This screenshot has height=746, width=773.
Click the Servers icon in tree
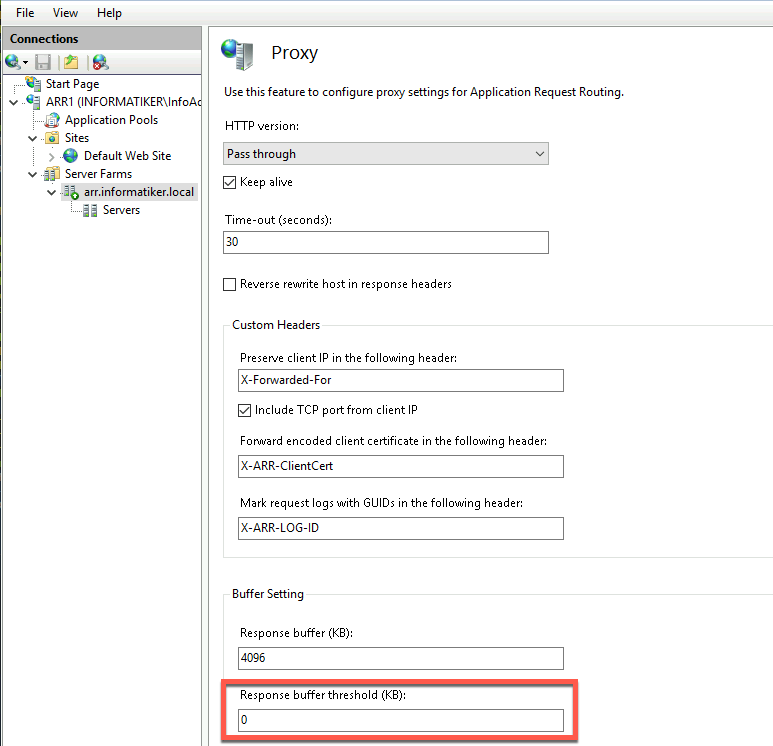click(90, 211)
